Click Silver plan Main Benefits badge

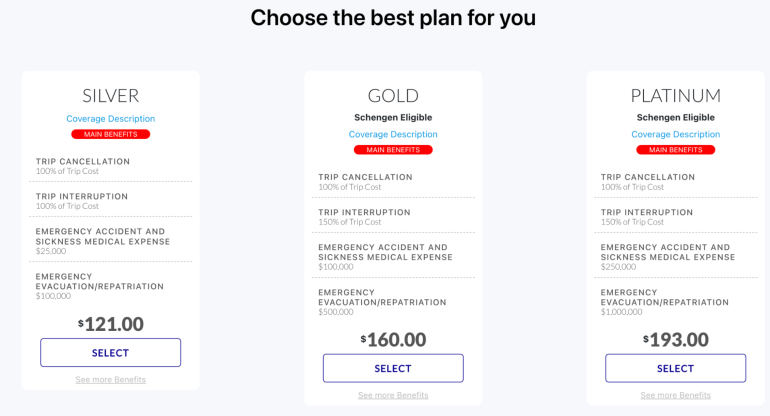click(x=110, y=134)
